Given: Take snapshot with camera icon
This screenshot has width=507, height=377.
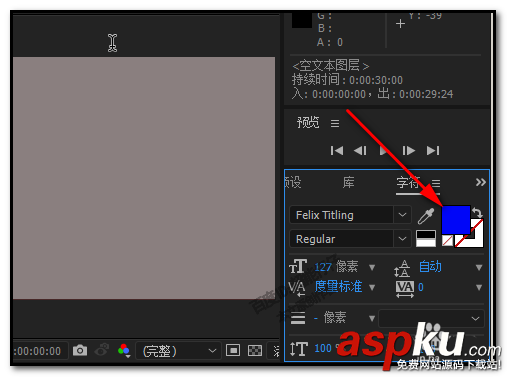Looking at the screenshot, I should point(80,351).
